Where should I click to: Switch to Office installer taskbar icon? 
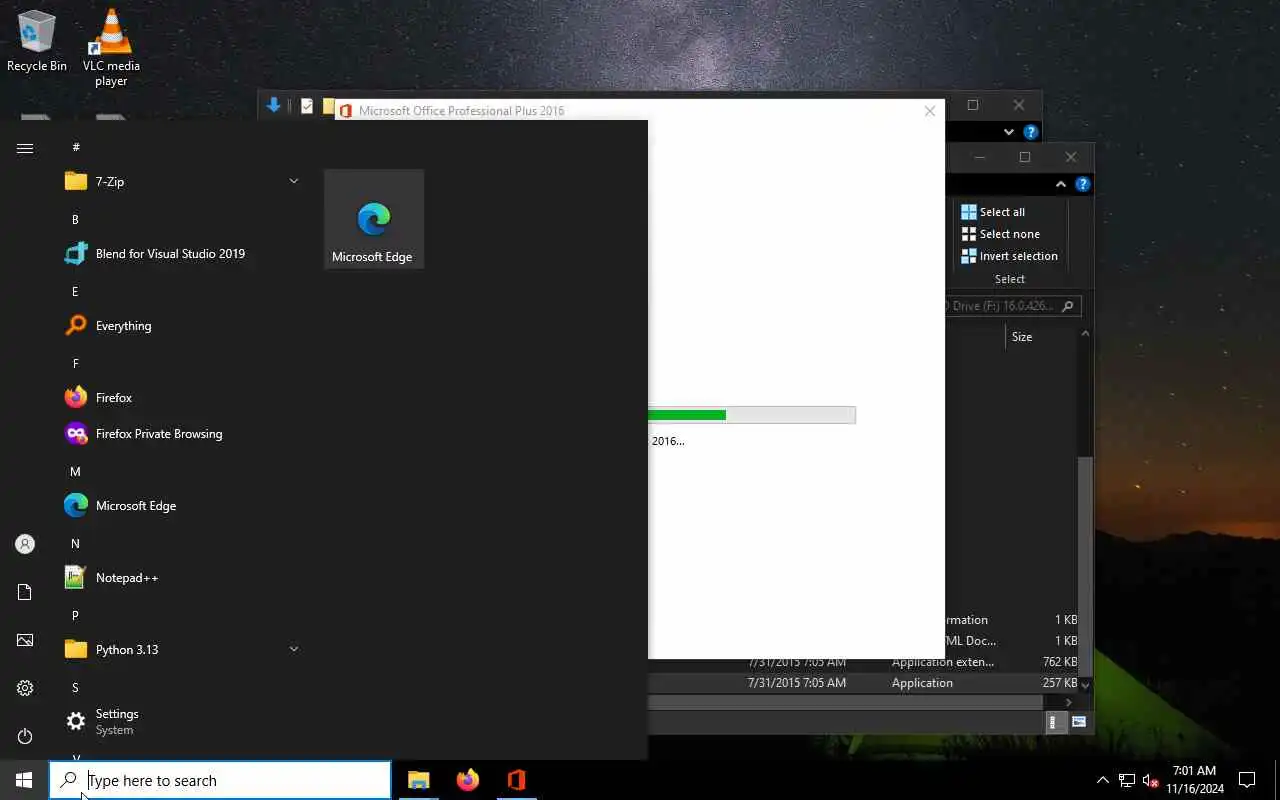[x=516, y=780]
